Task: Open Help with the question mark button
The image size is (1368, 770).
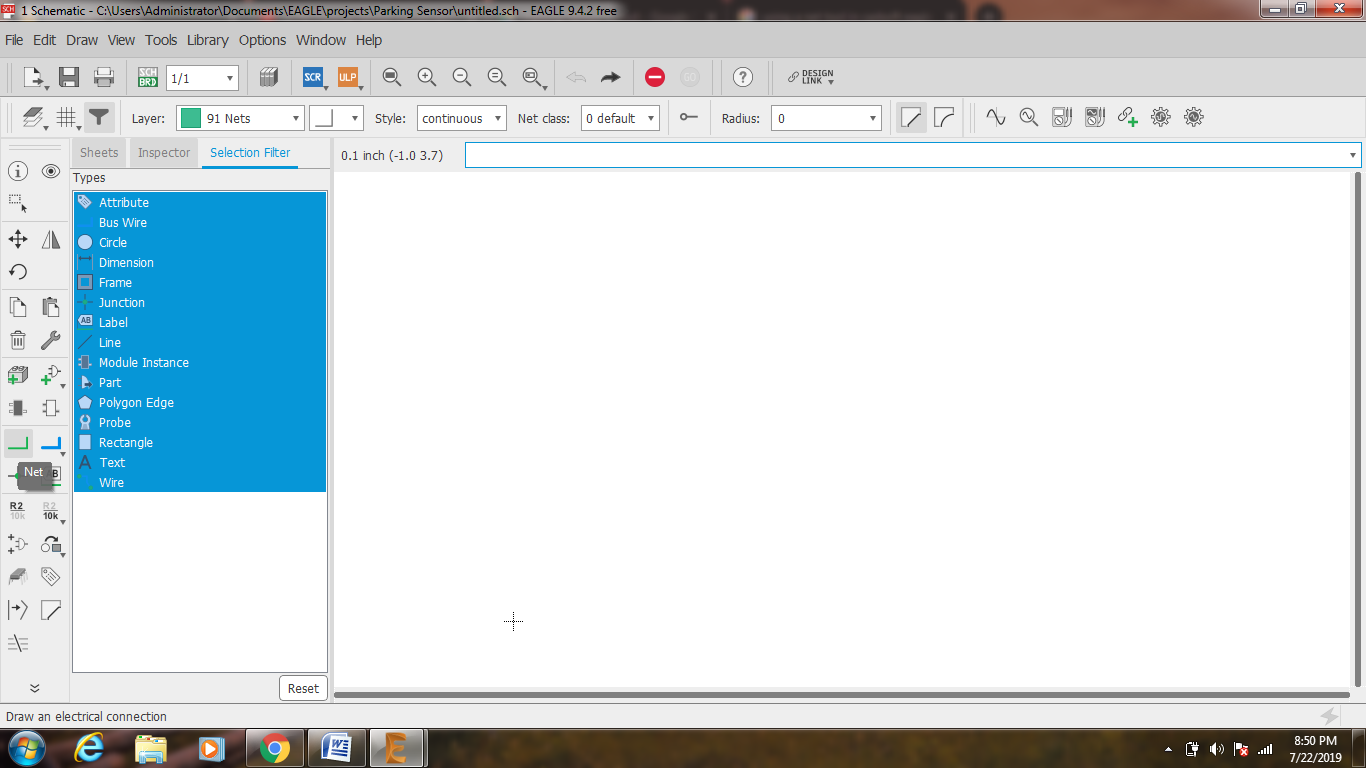Action: point(742,77)
